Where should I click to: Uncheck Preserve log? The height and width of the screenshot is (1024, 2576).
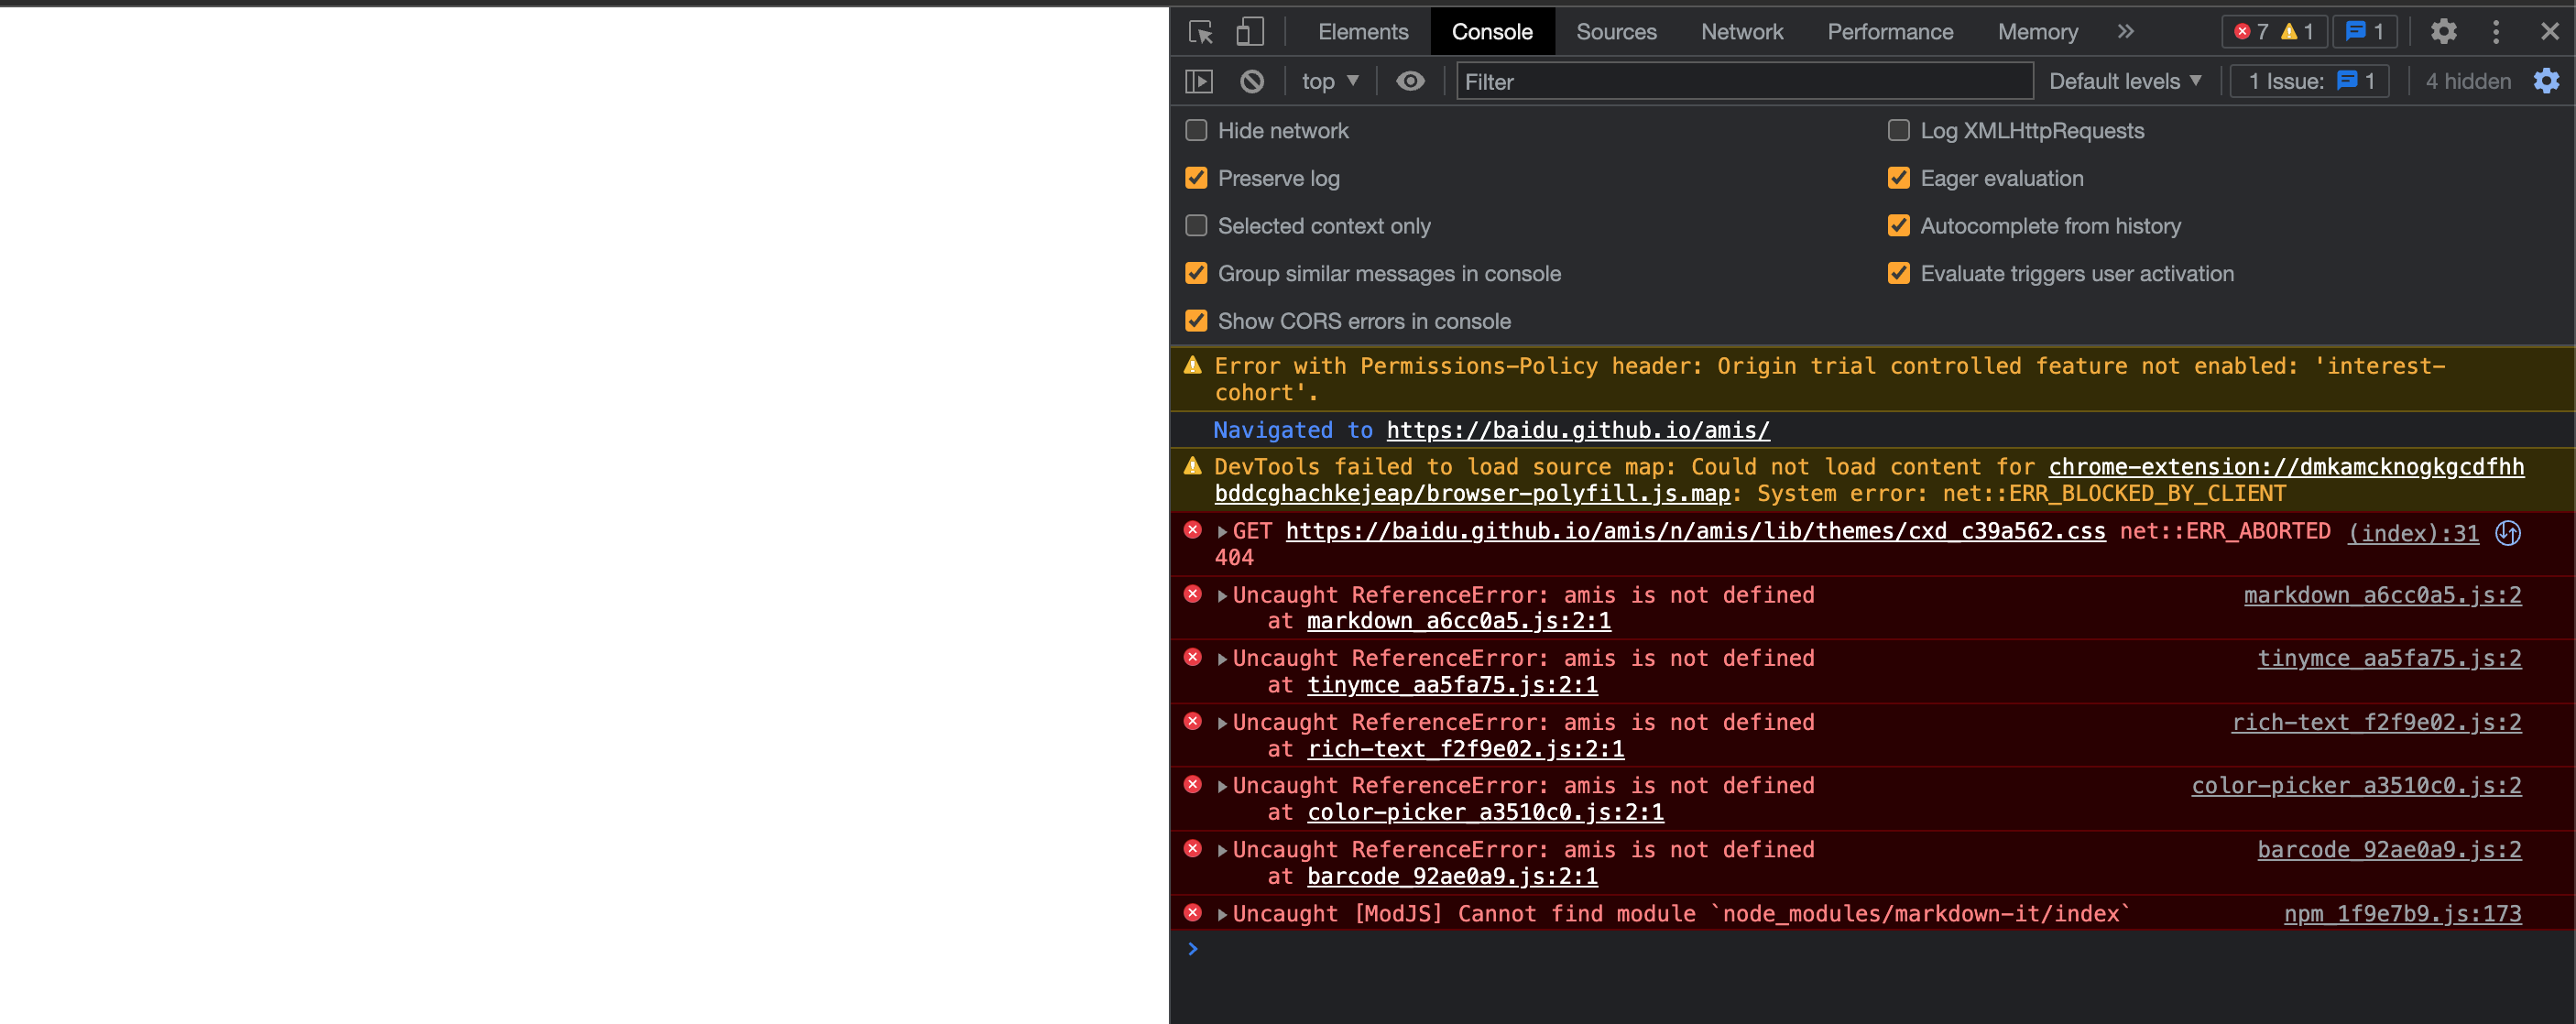pyautogui.click(x=1196, y=178)
